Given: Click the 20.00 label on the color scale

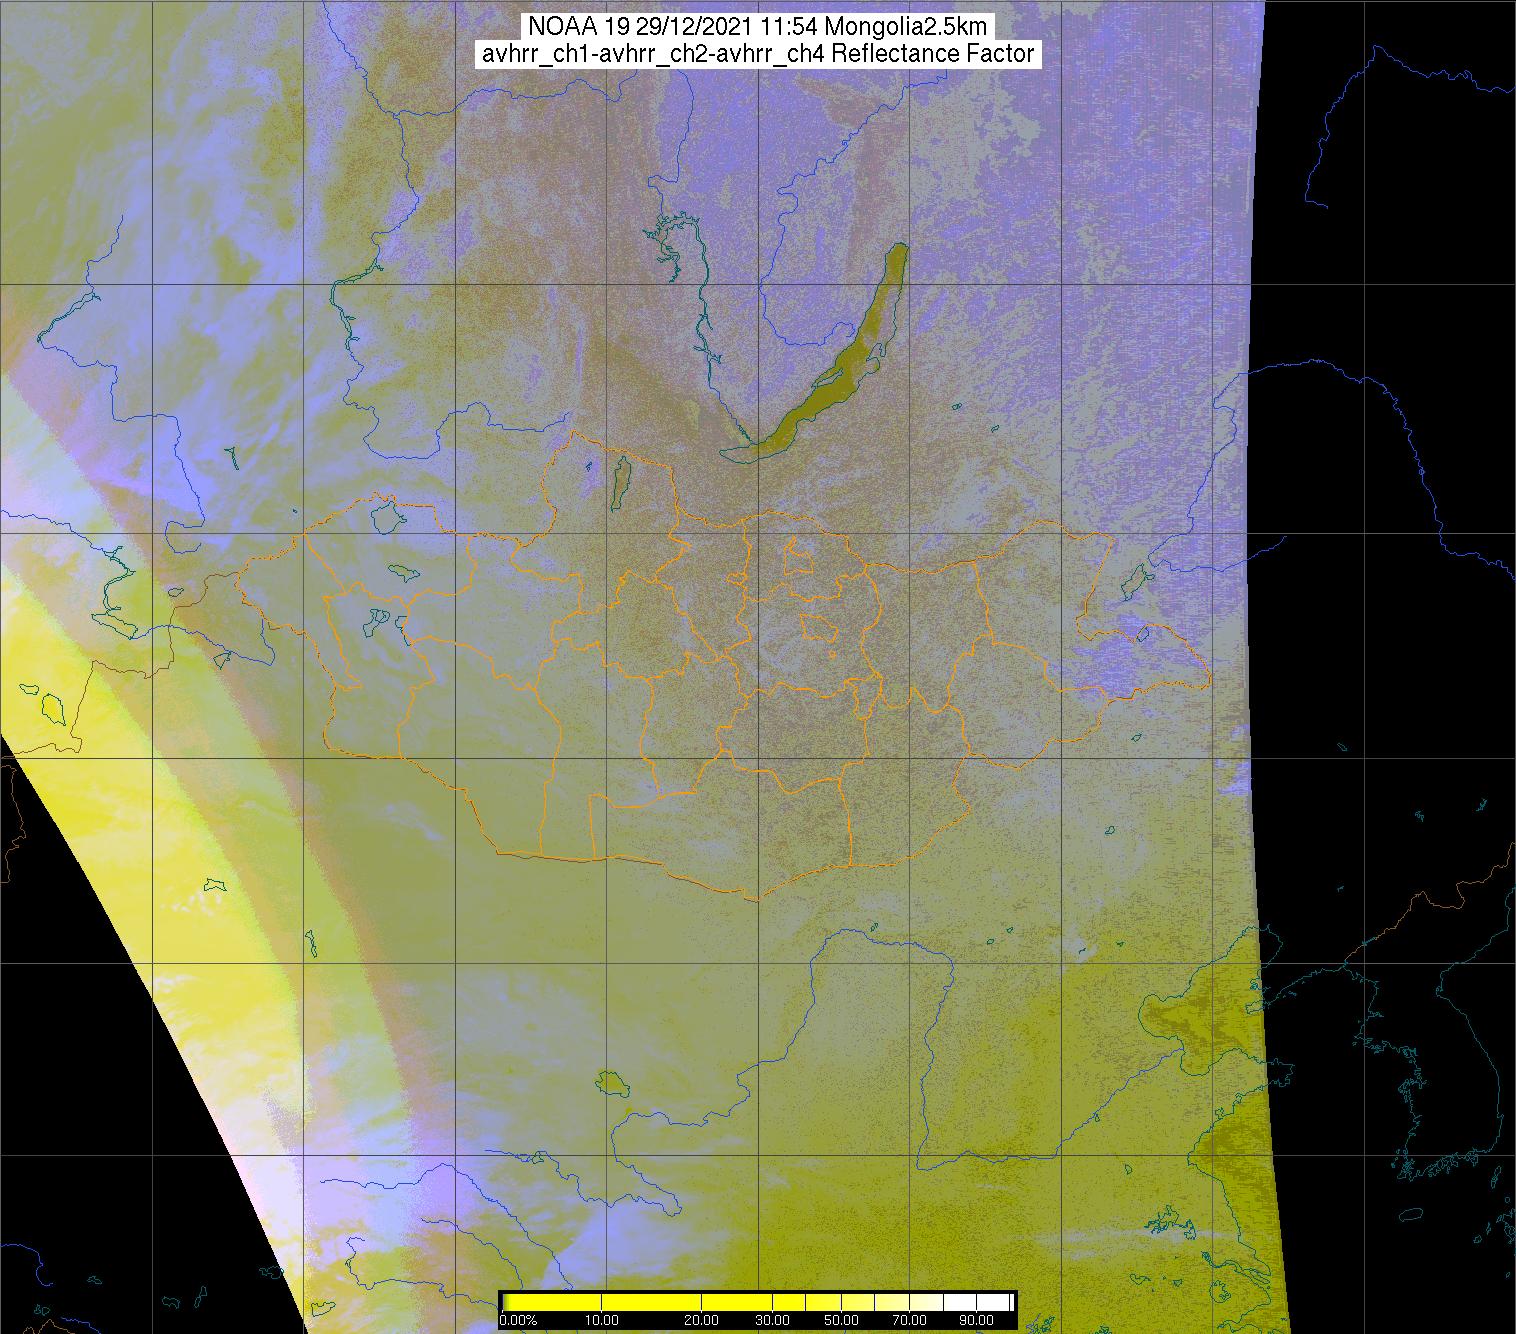Looking at the screenshot, I should pos(703,1321).
